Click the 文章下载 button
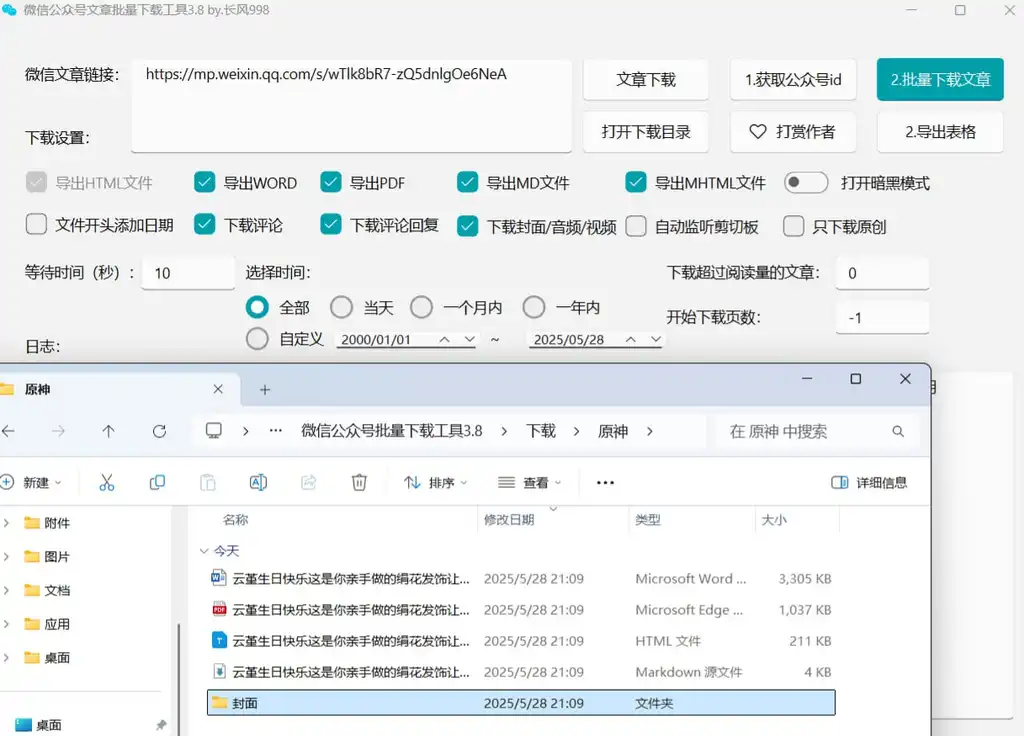The height and width of the screenshot is (736, 1024). point(646,80)
